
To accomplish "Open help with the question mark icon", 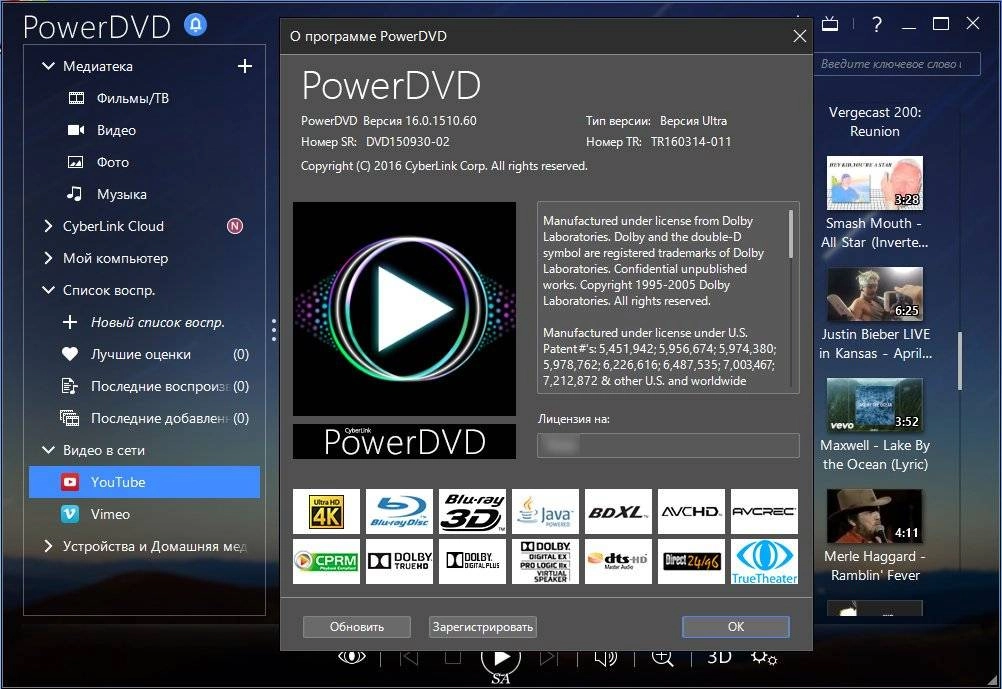I will (x=877, y=24).
